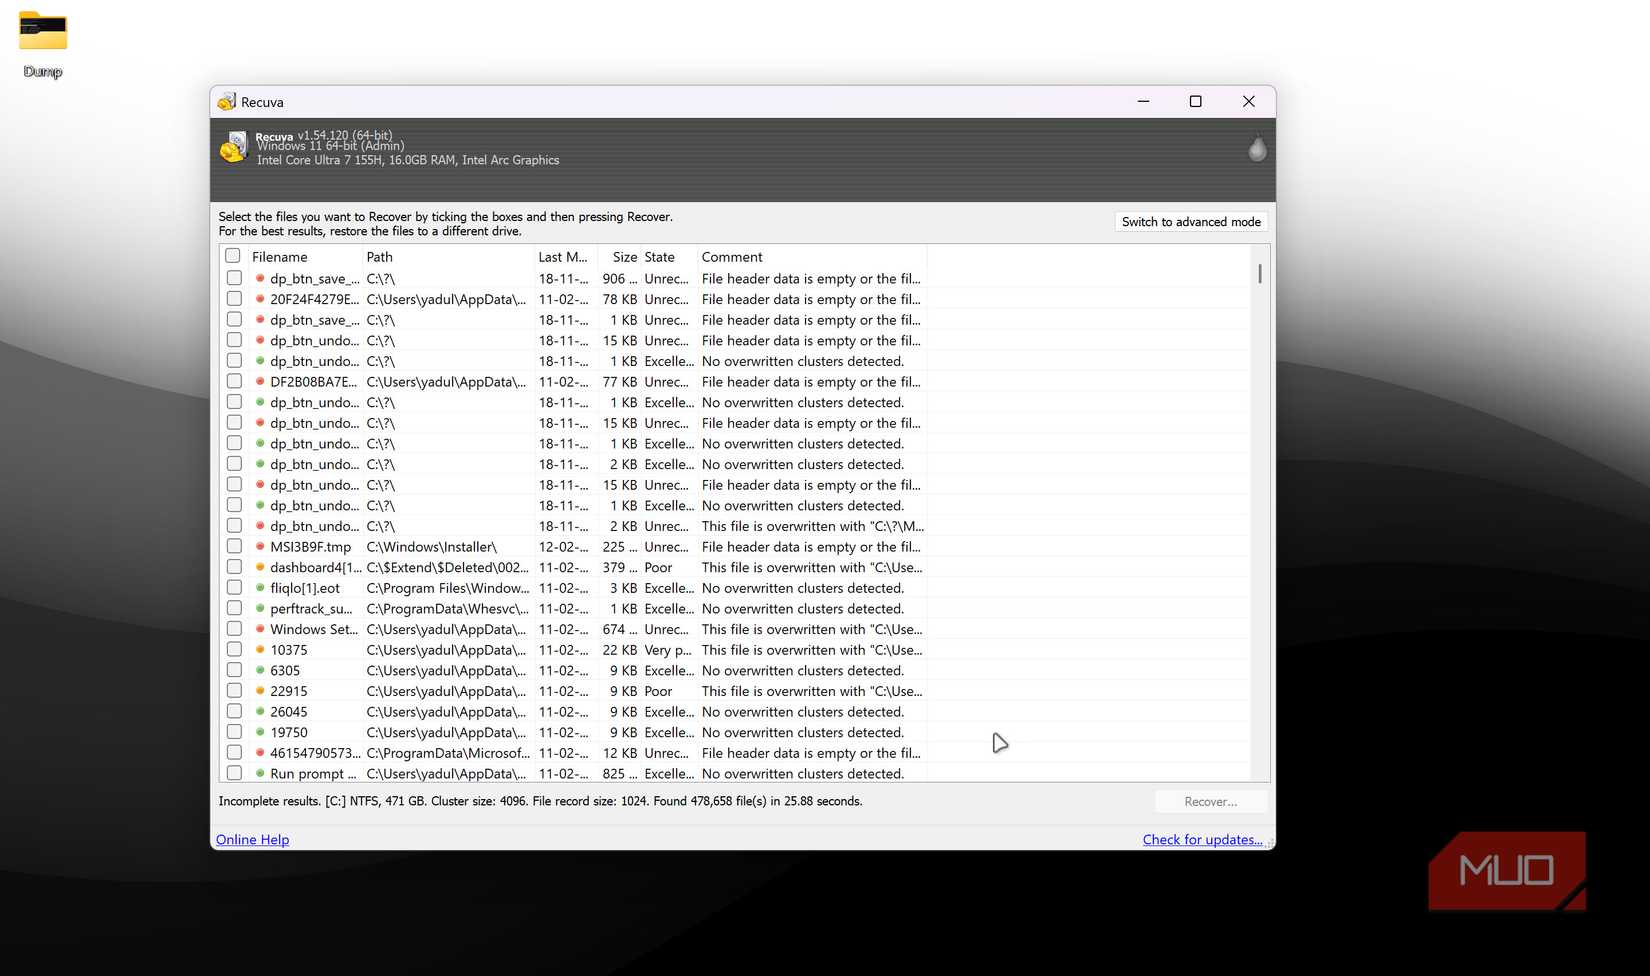This screenshot has width=1650, height=976.
Task: Click the green status dot beside file 6305
Action: [x=260, y=670]
